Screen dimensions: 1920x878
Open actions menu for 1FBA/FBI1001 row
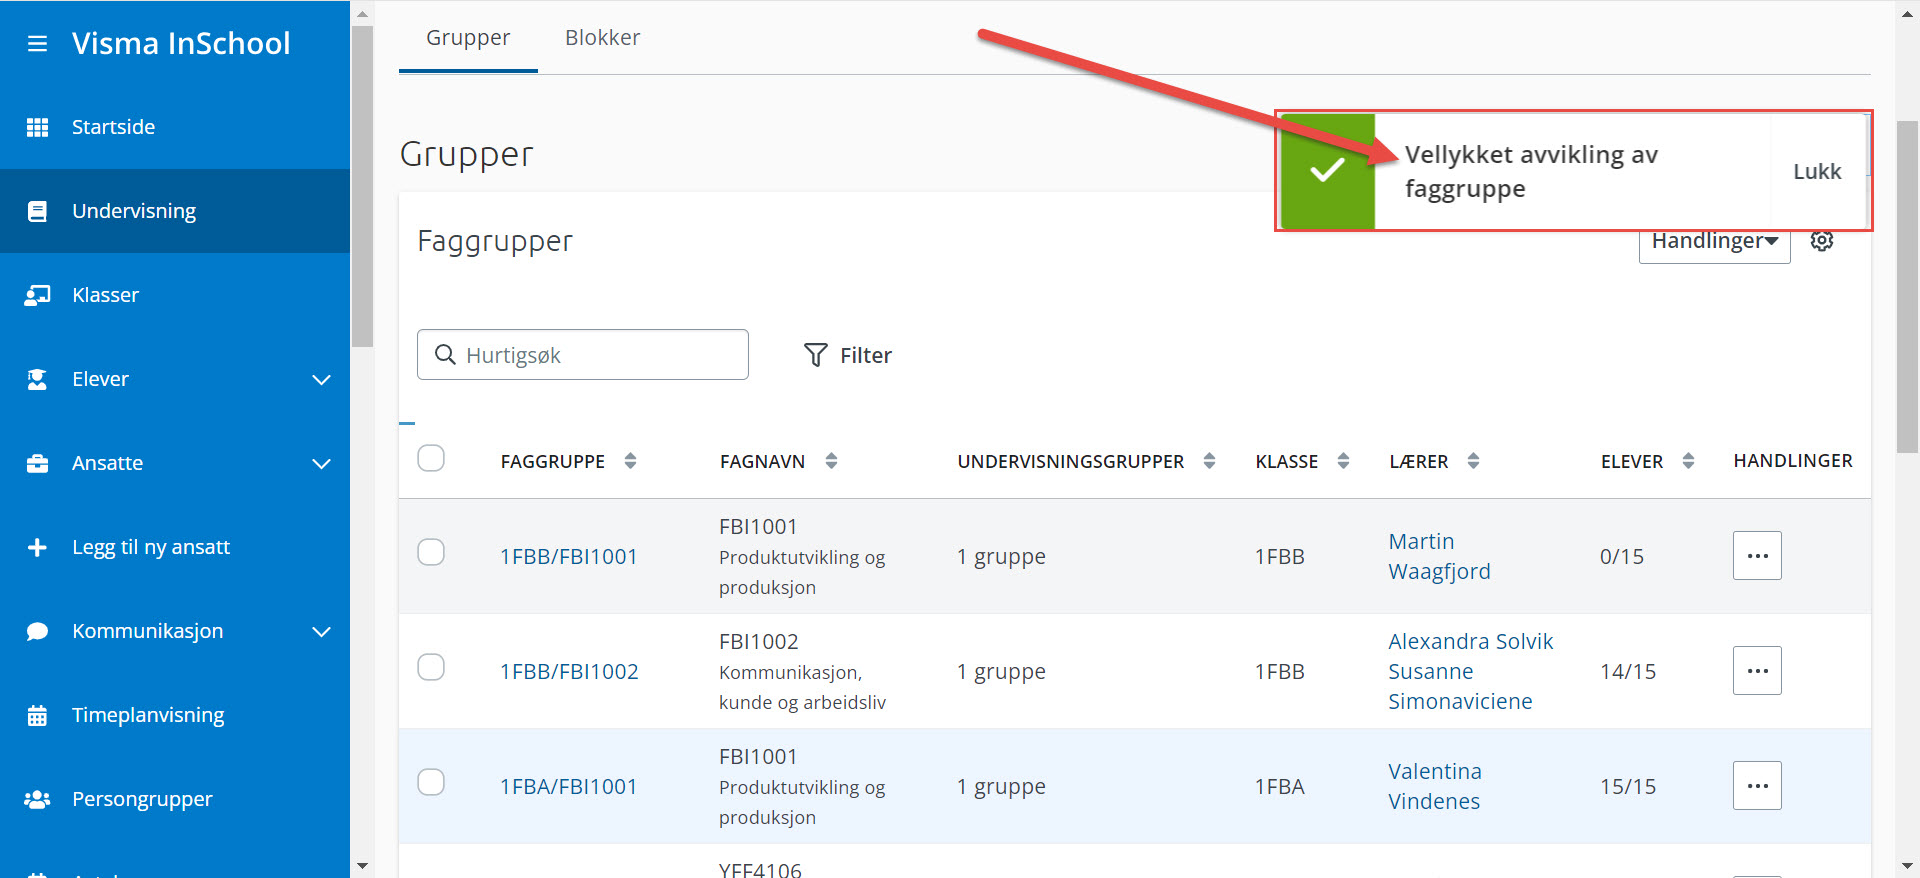coord(1757,785)
